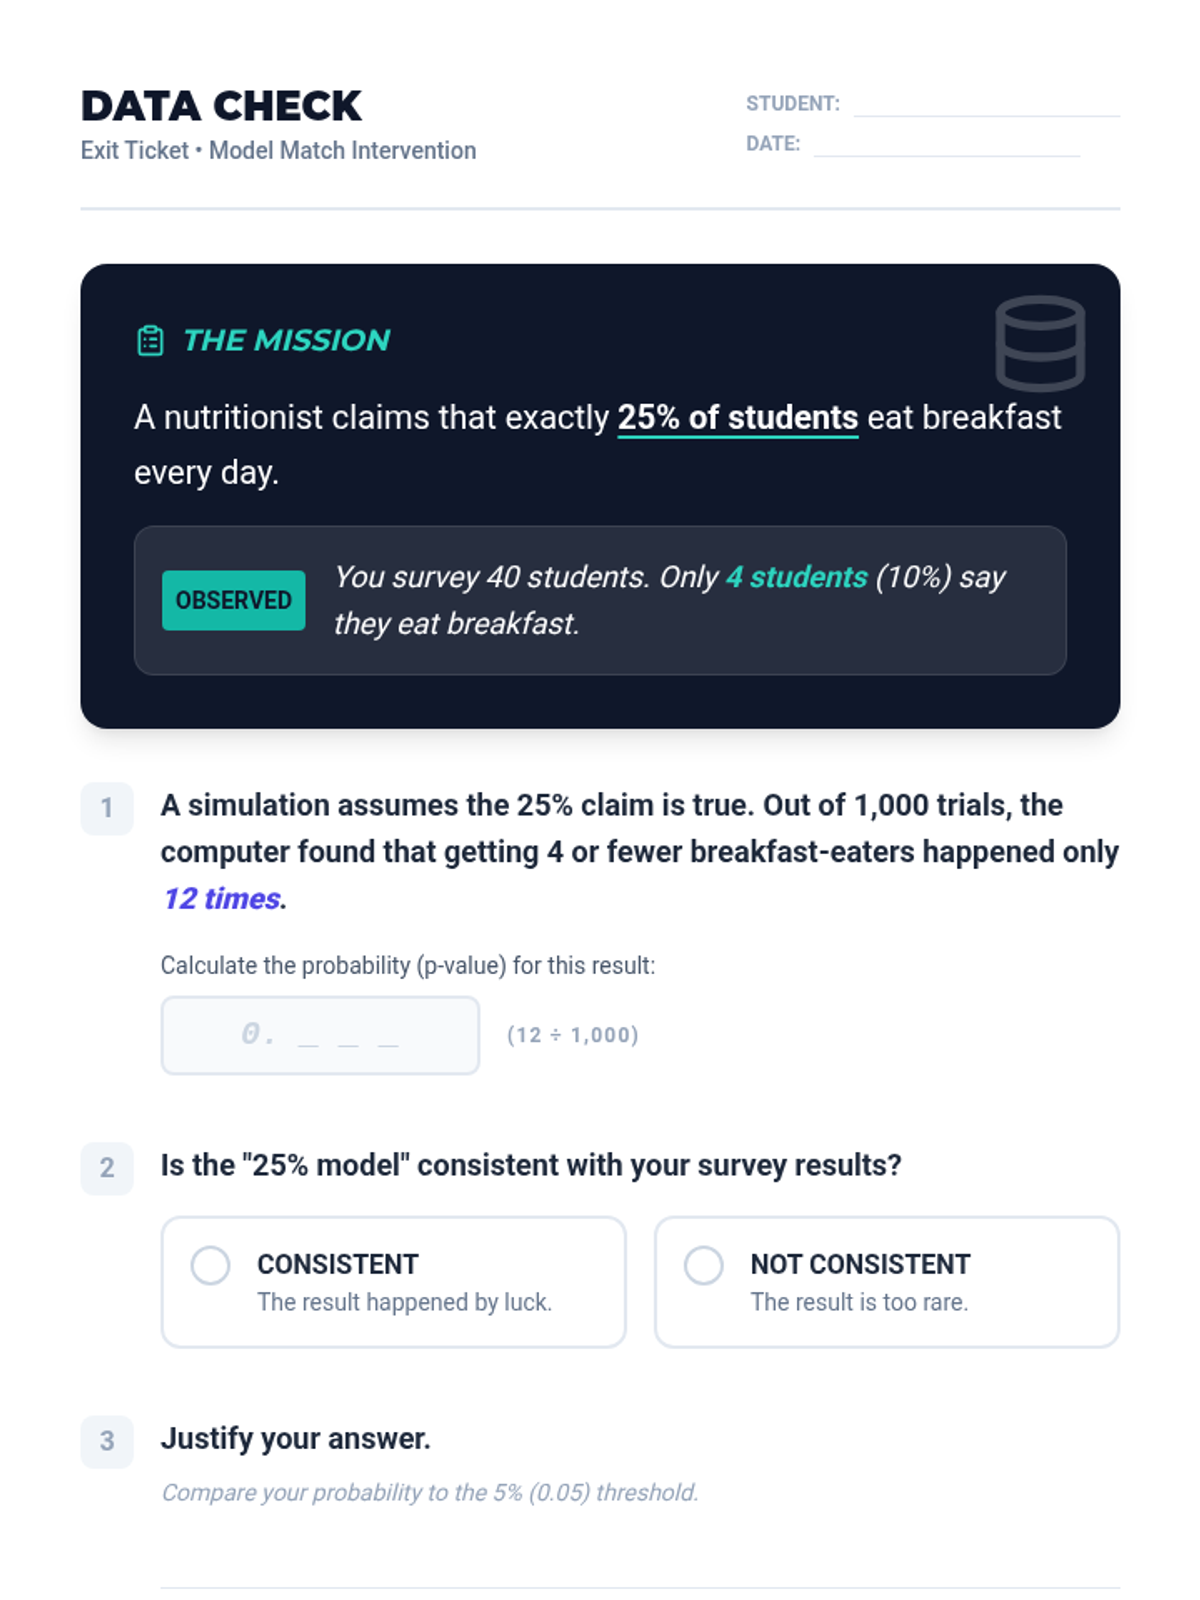Click the green OBSERVED badge

point(234,600)
